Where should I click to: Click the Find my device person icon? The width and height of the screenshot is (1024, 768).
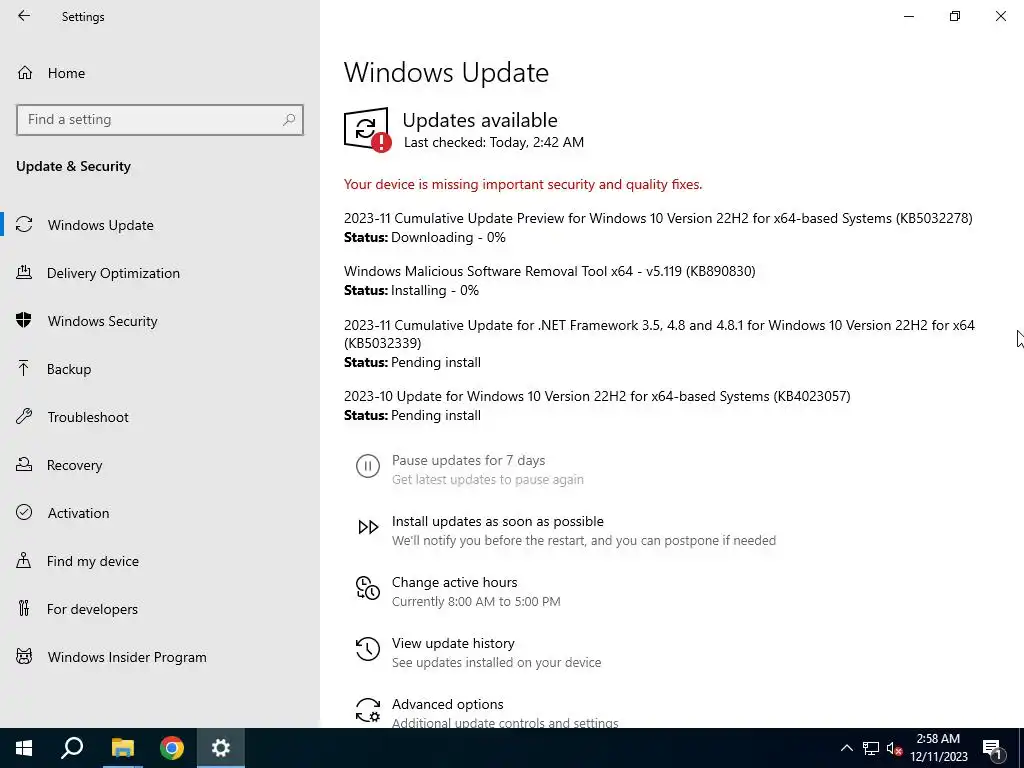coord(24,560)
